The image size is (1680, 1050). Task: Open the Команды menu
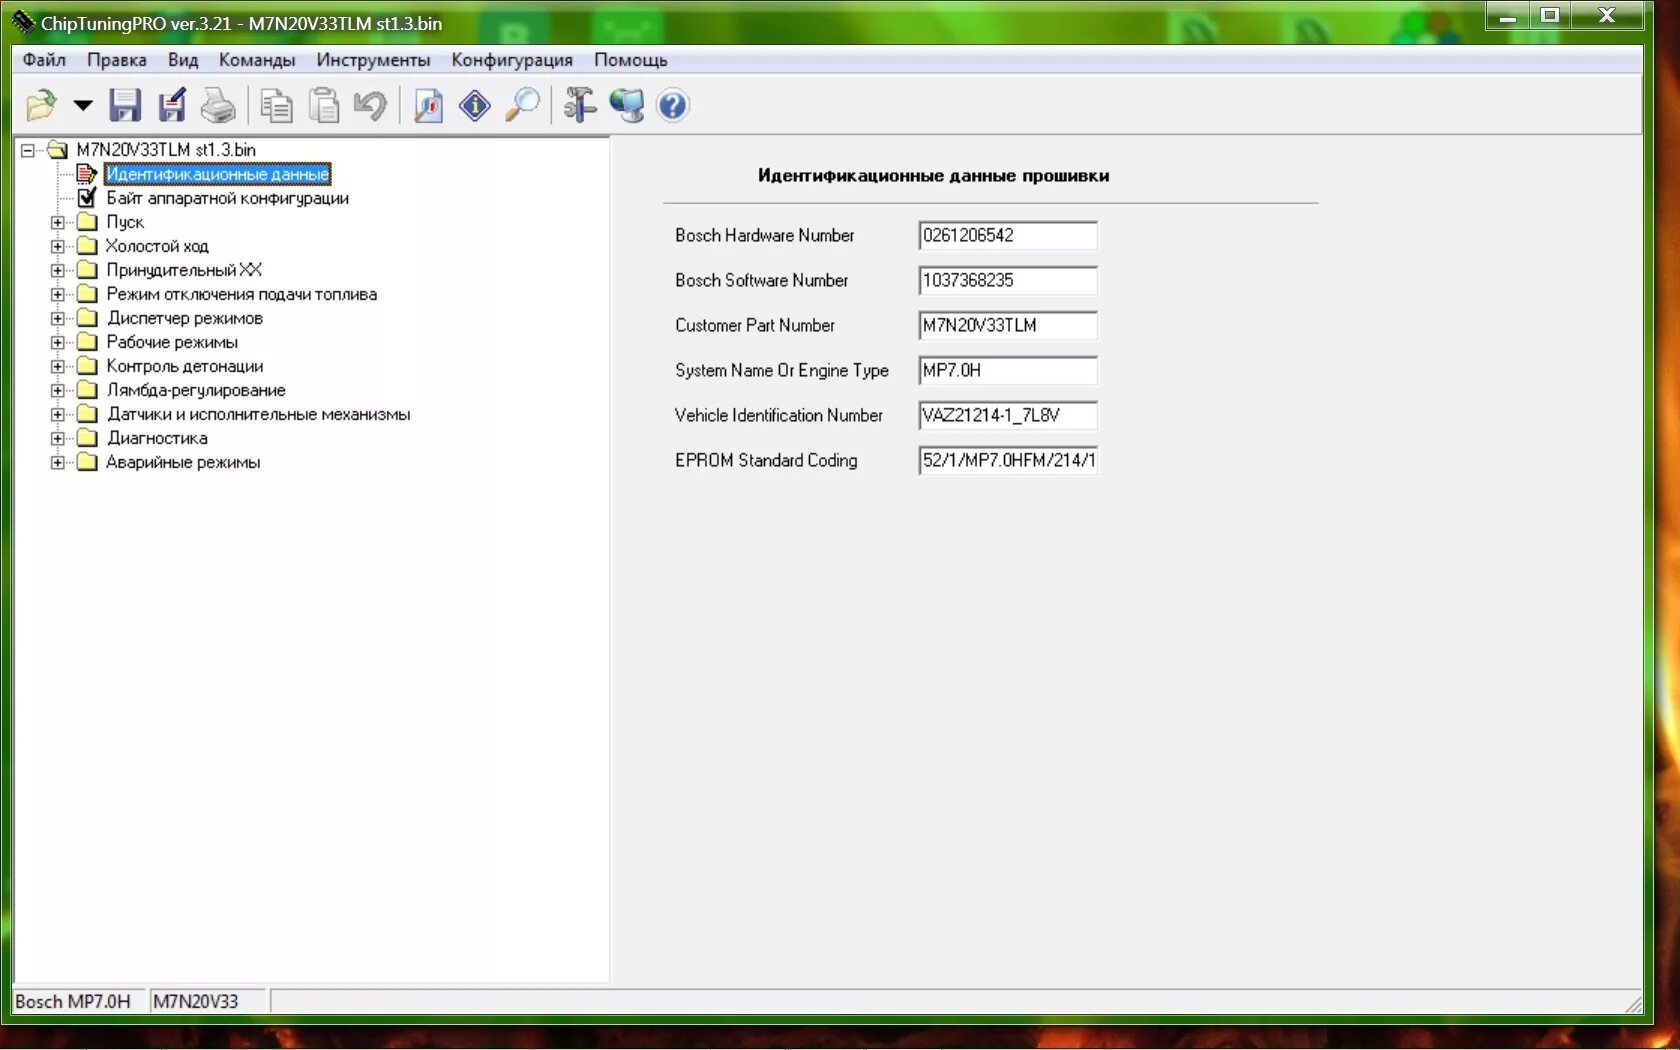coord(257,60)
